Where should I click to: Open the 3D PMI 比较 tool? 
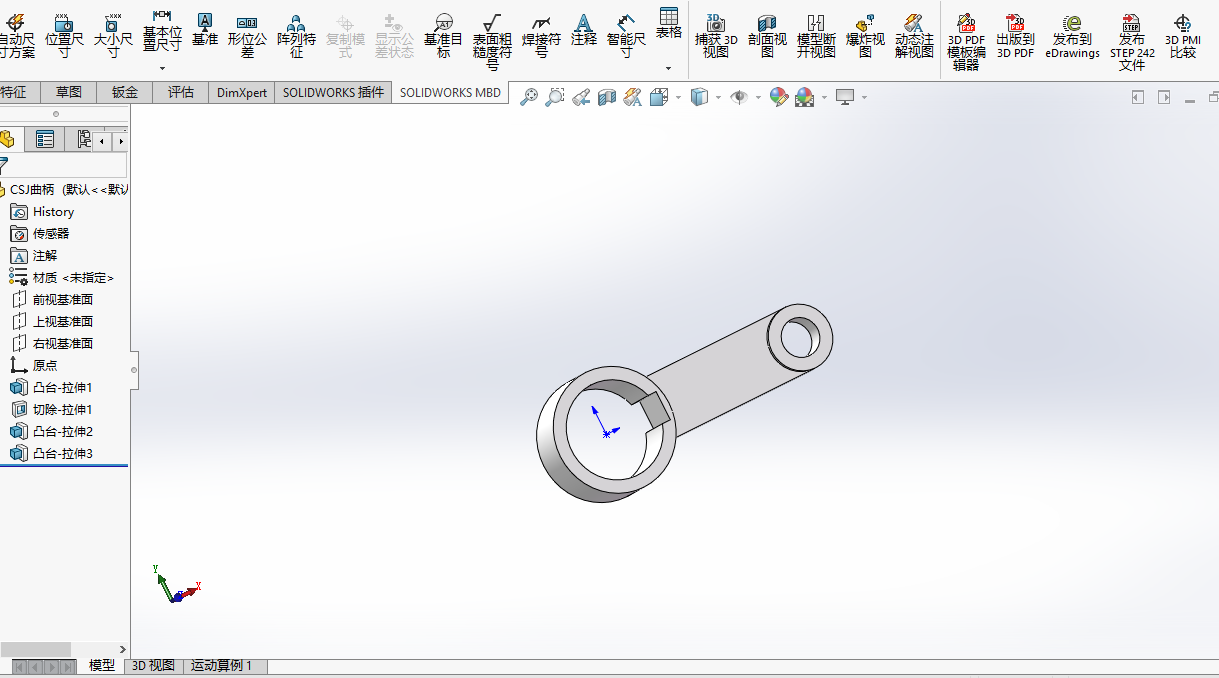tap(1183, 35)
